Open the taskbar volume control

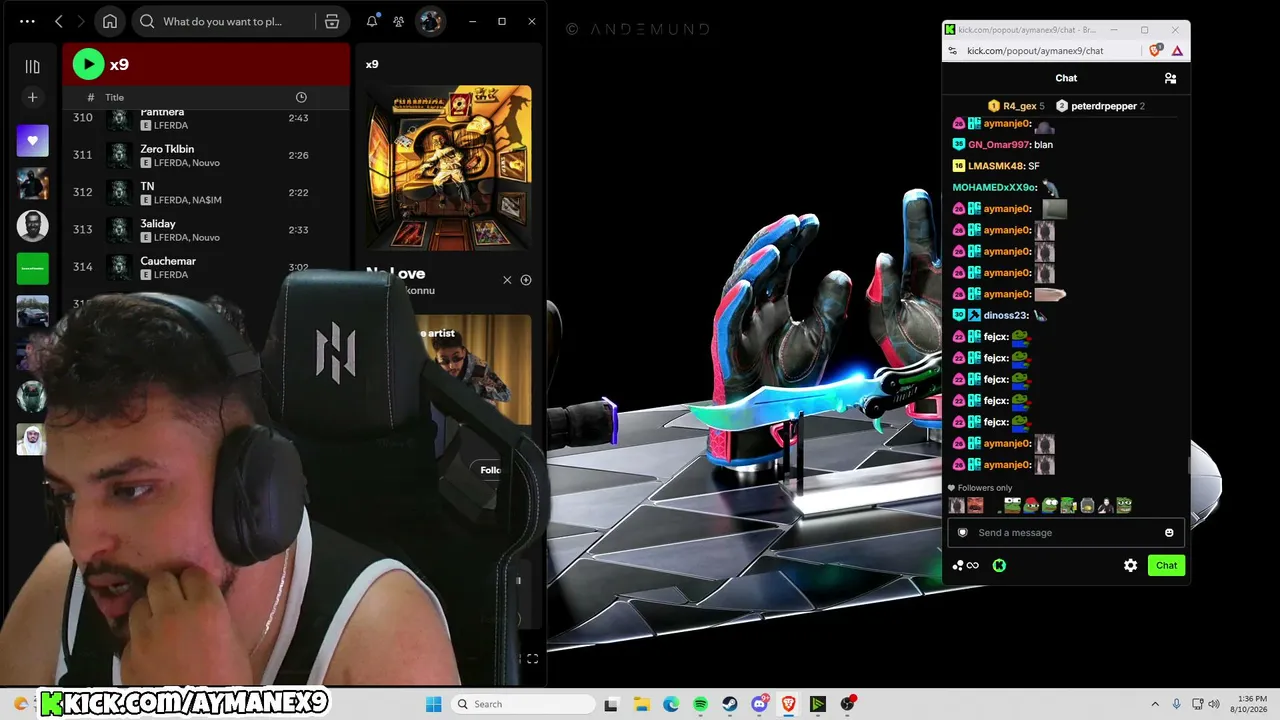[1214, 704]
